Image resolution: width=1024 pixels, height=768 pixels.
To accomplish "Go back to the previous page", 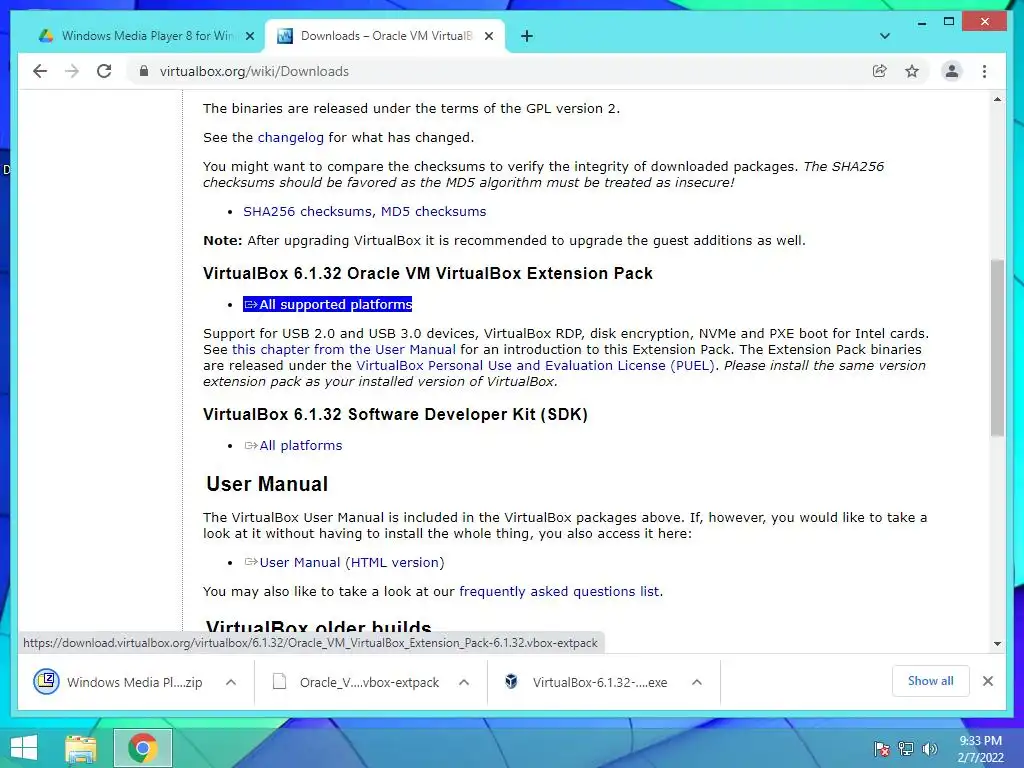I will pyautogui.click(x=40, y=71).
